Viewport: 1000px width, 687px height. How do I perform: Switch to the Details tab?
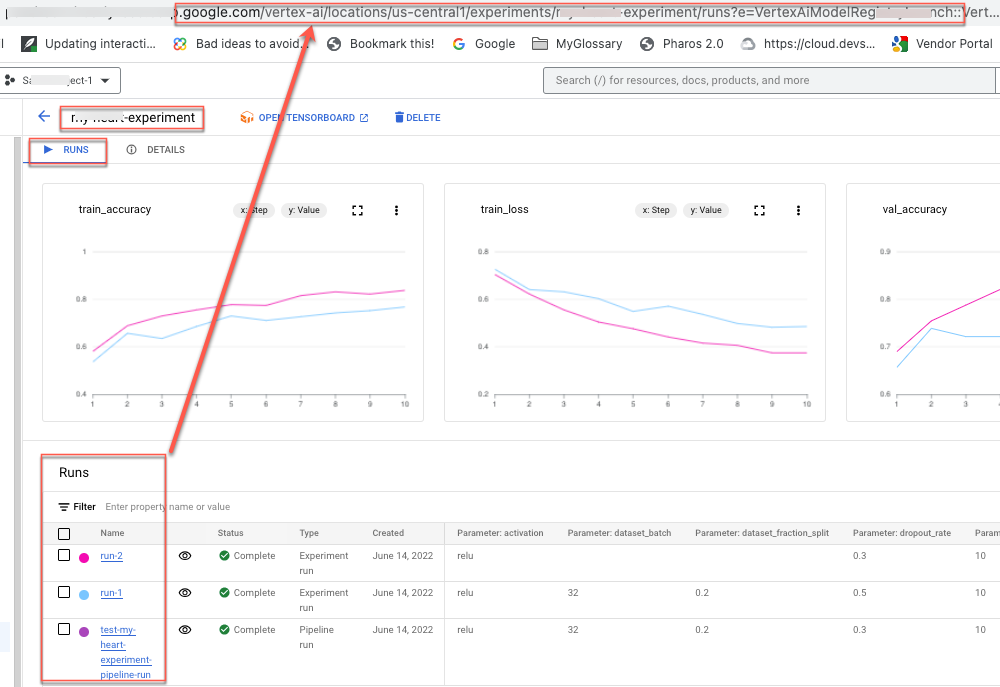pyautogui.click(x=156, y=150)
